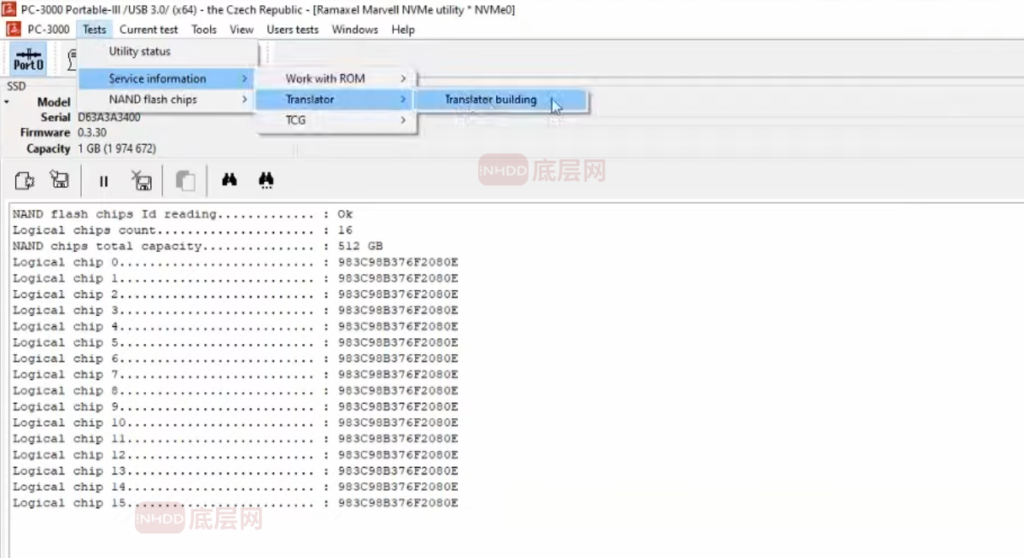The height and width of the screenshot is (558, 1024).
Task: Select the Translator submenu entry
Action: pos(336,99)
